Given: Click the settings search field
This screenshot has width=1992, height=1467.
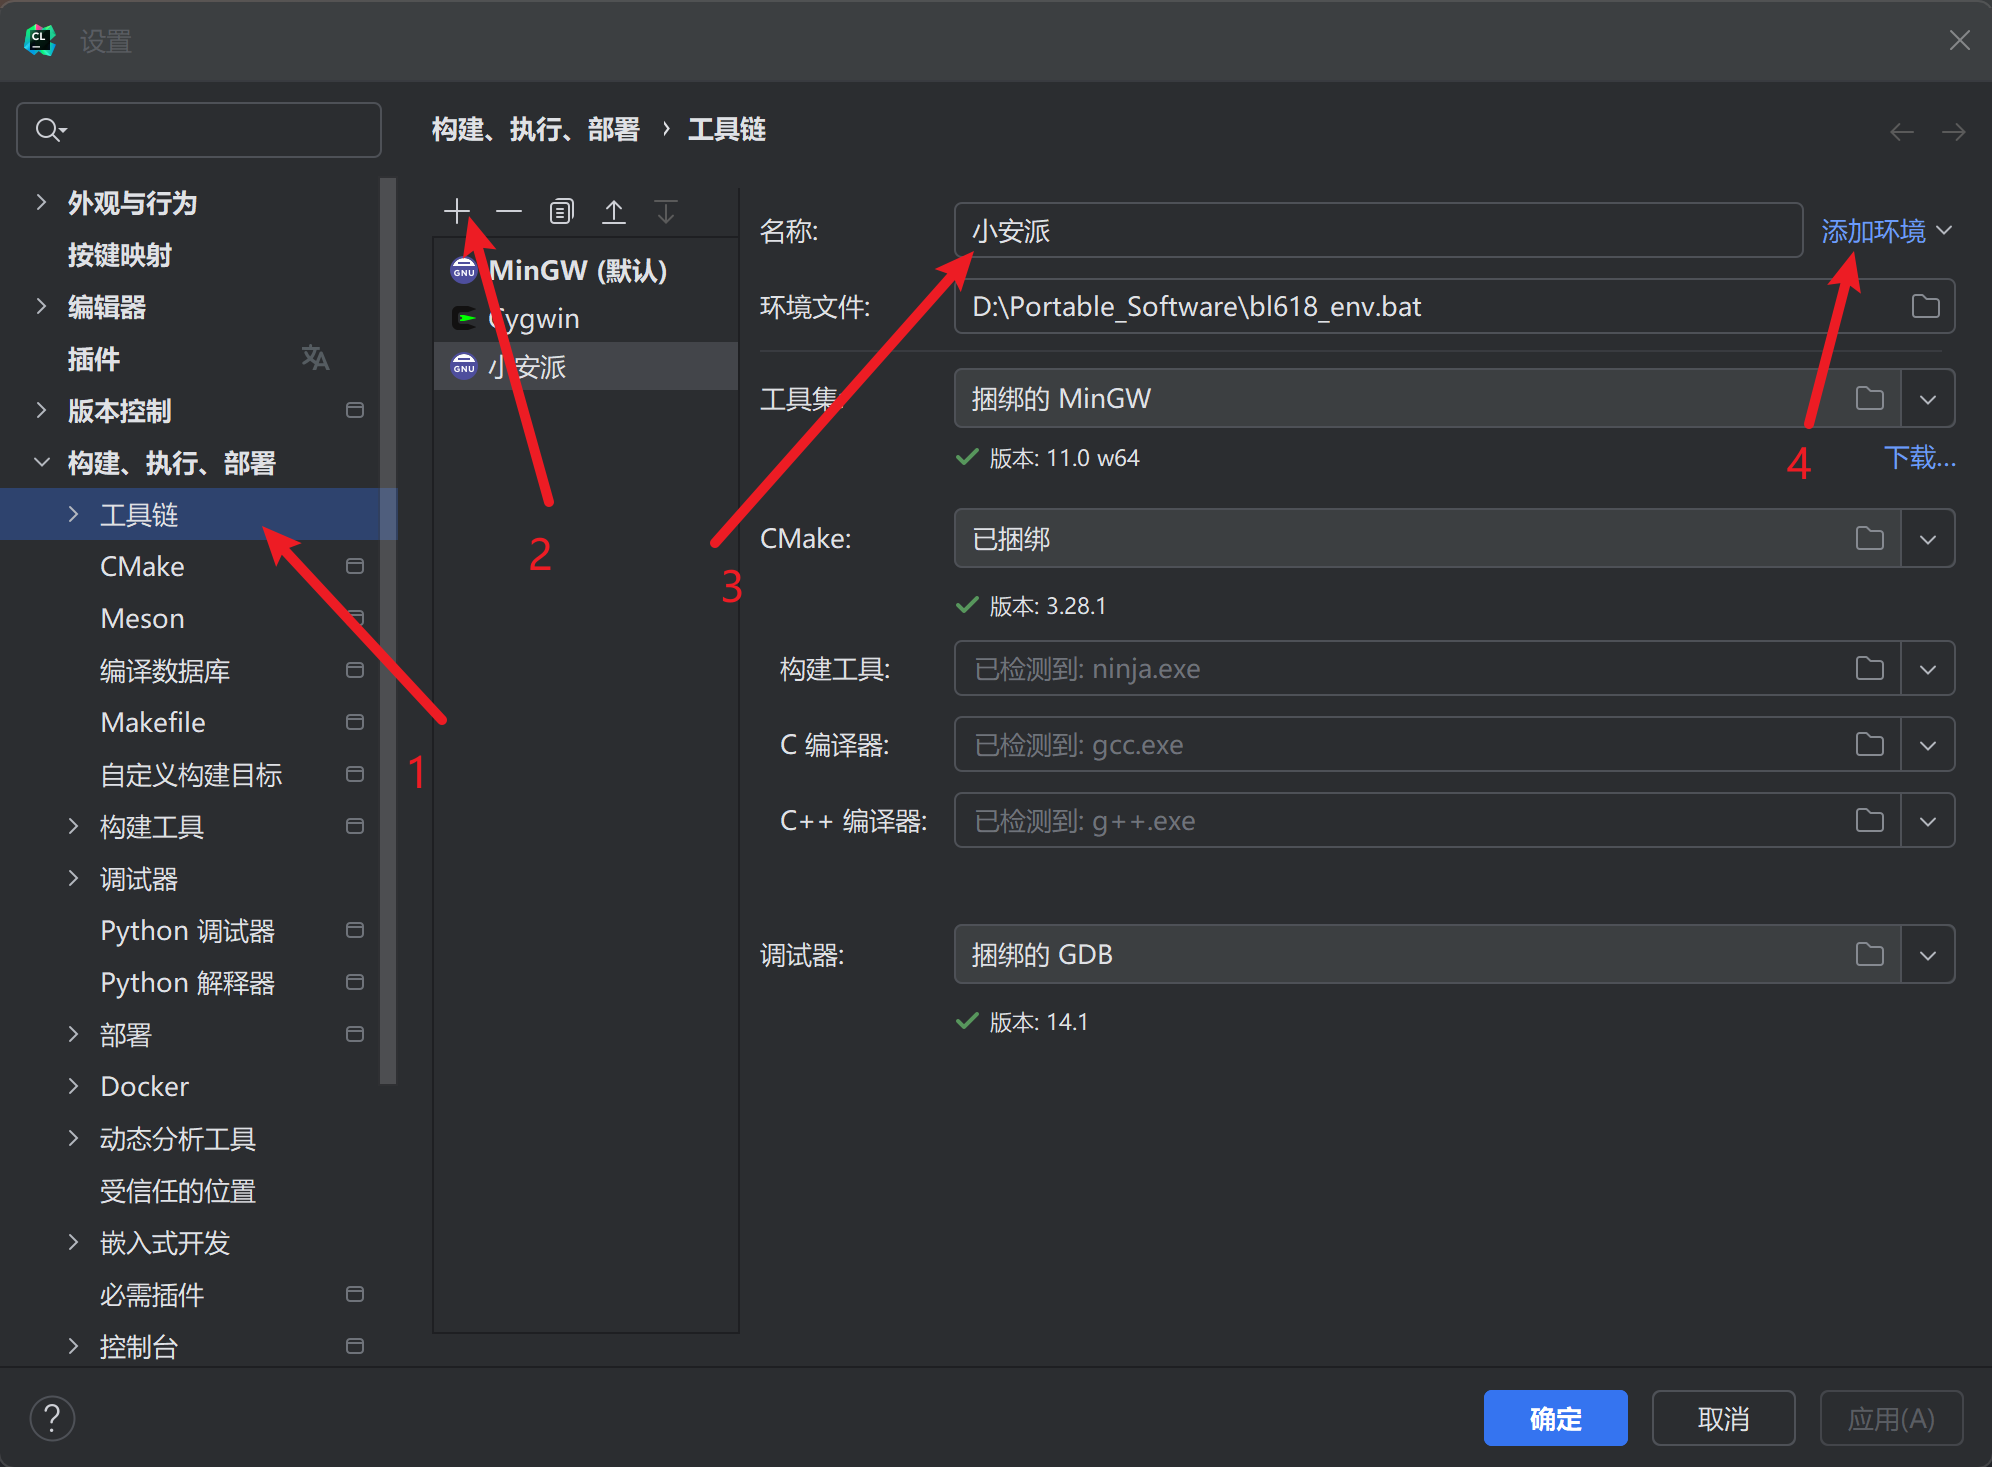Looking at the screenshot, I should tap(199, 130).
